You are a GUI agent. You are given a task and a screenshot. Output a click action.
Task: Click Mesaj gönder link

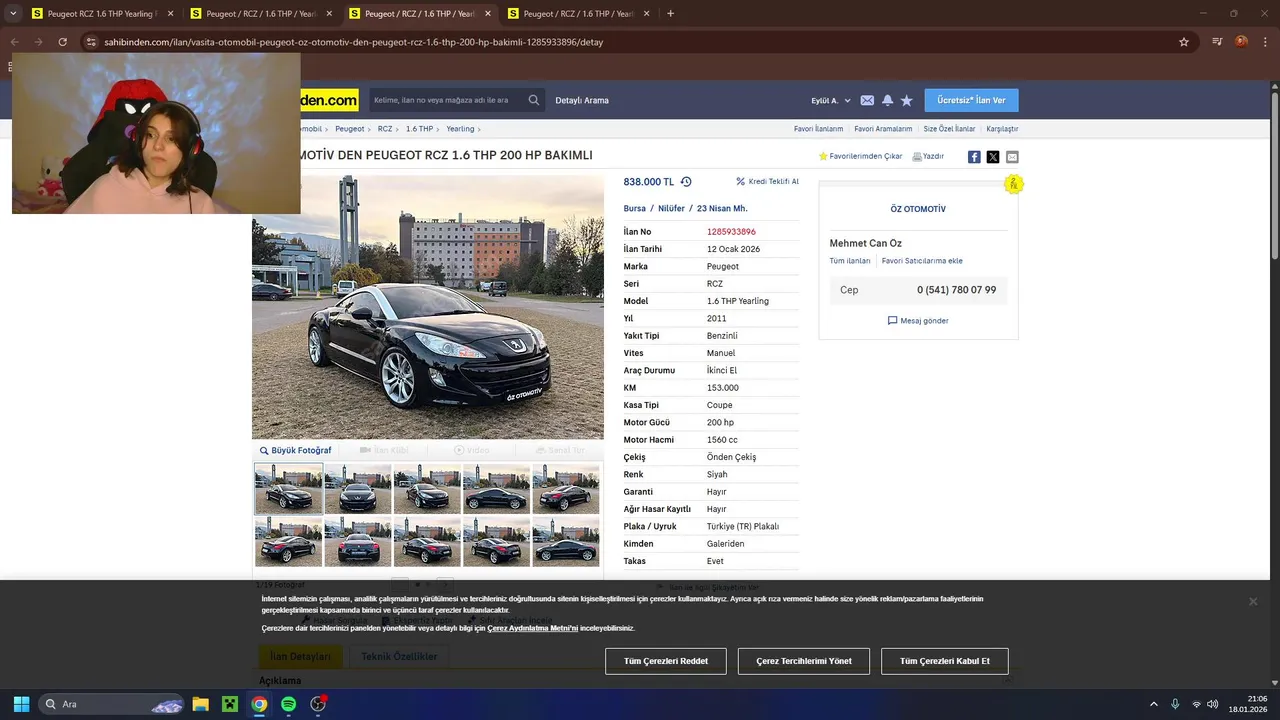pyautogui.click(x=918, y=321)
